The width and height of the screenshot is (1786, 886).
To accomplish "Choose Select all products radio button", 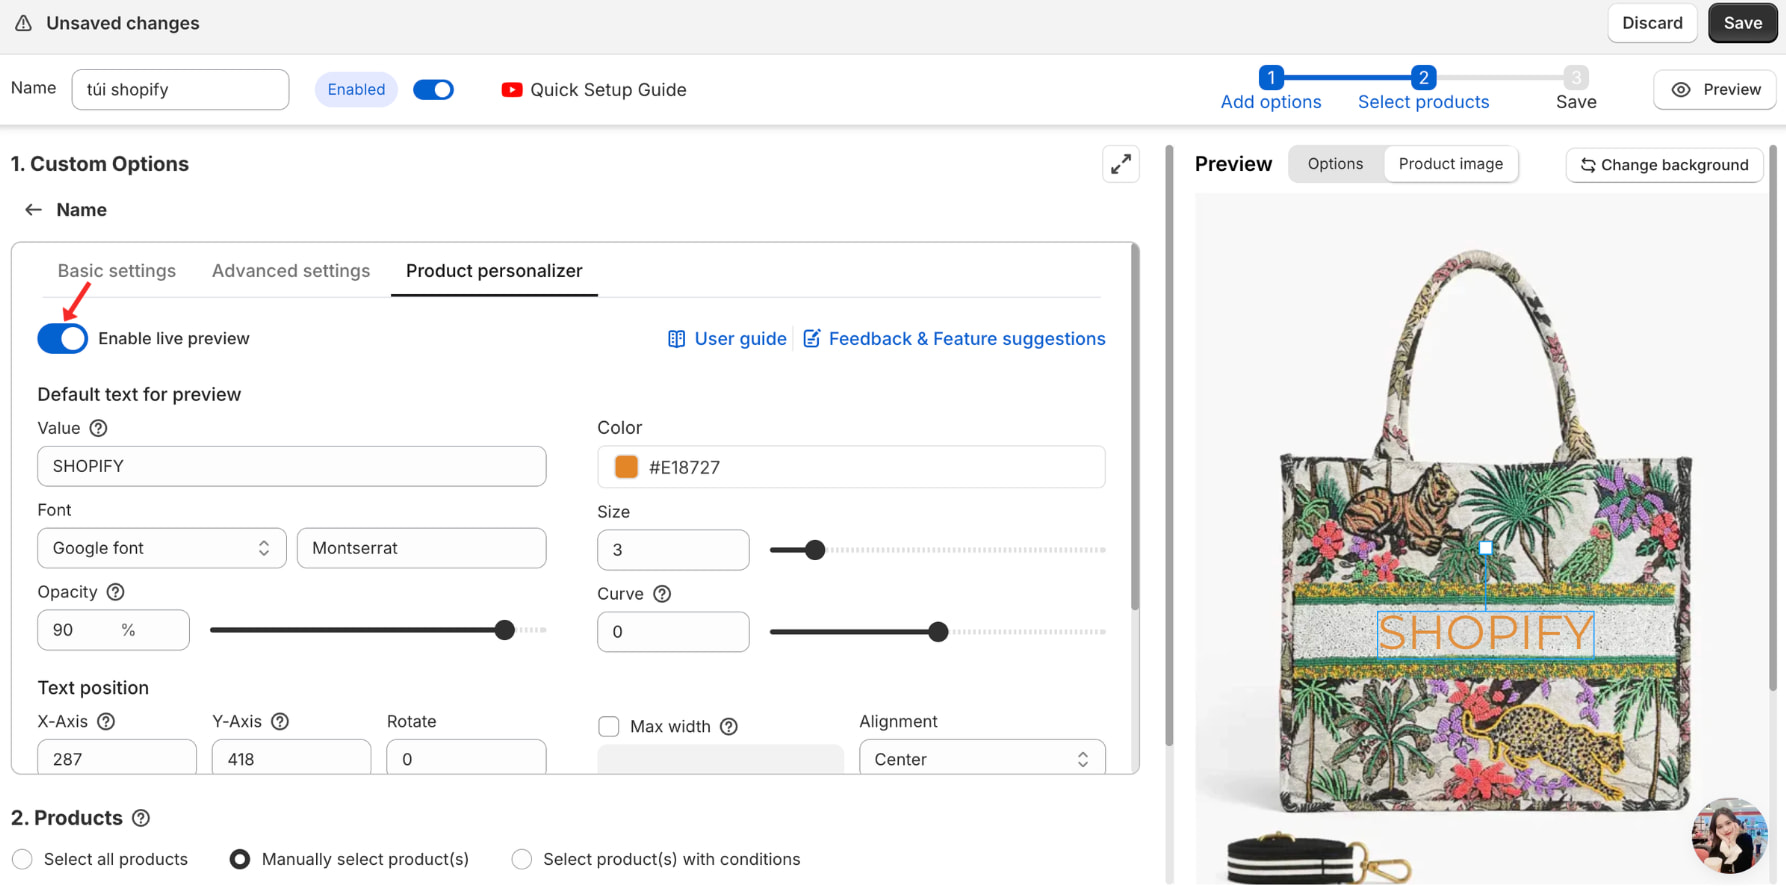I will (23, 859).
